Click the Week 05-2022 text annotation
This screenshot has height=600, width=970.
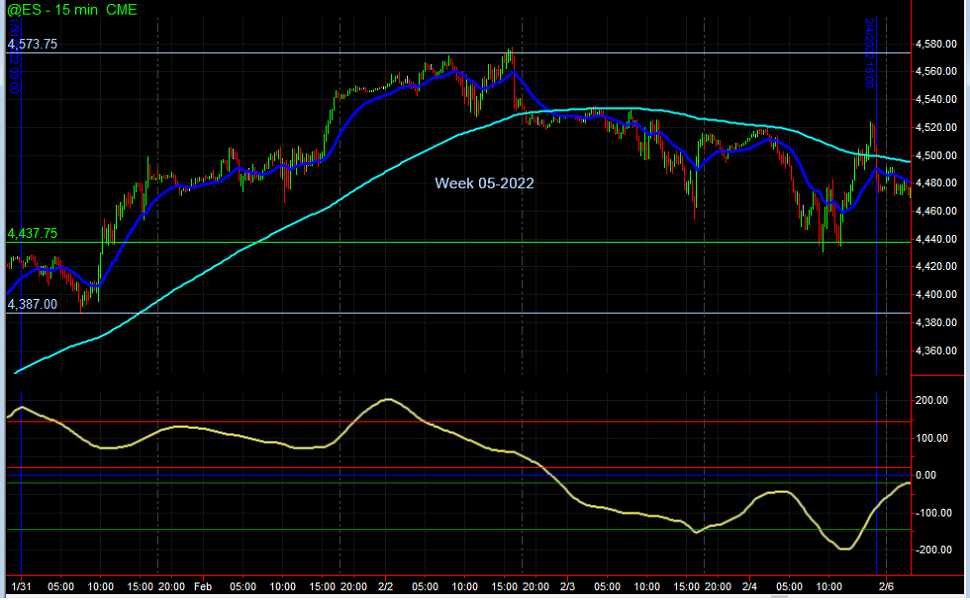484,183
